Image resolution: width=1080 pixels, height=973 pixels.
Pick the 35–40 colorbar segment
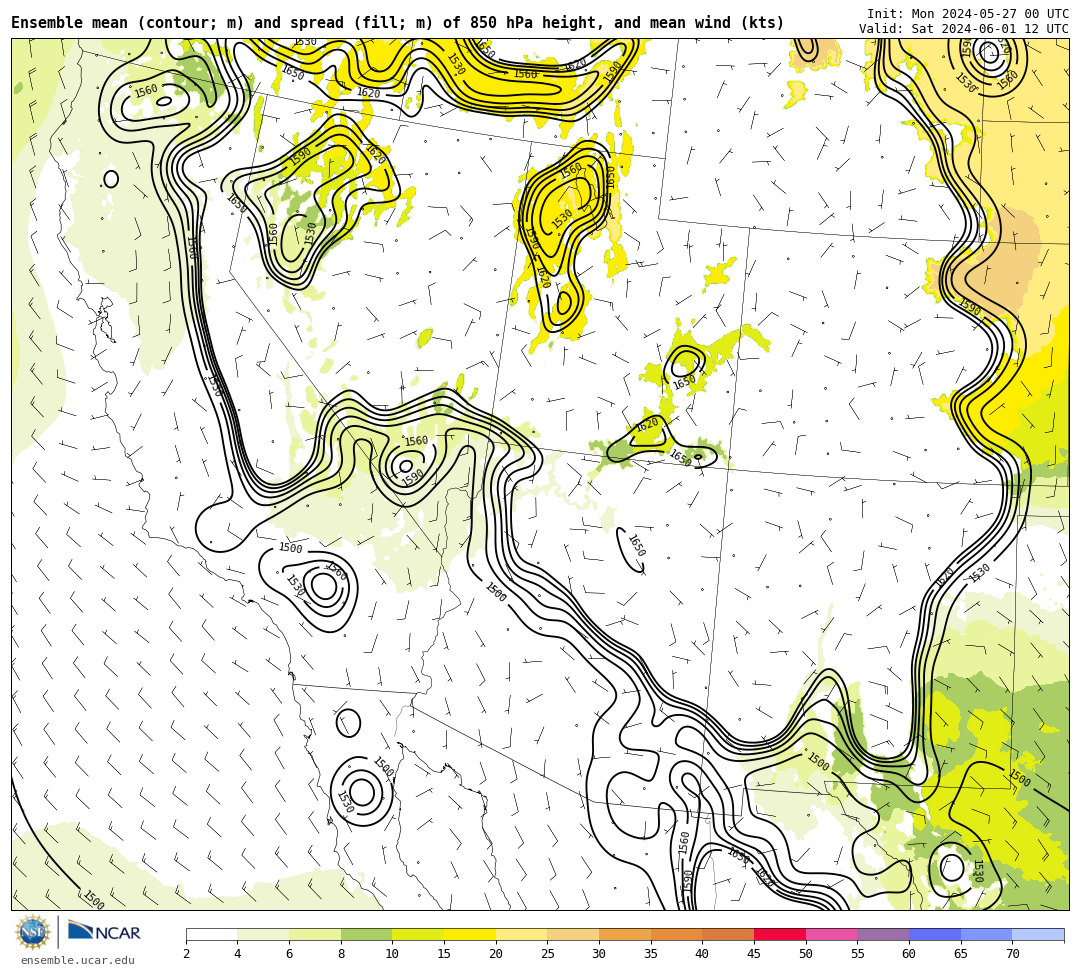click(676, 934)
